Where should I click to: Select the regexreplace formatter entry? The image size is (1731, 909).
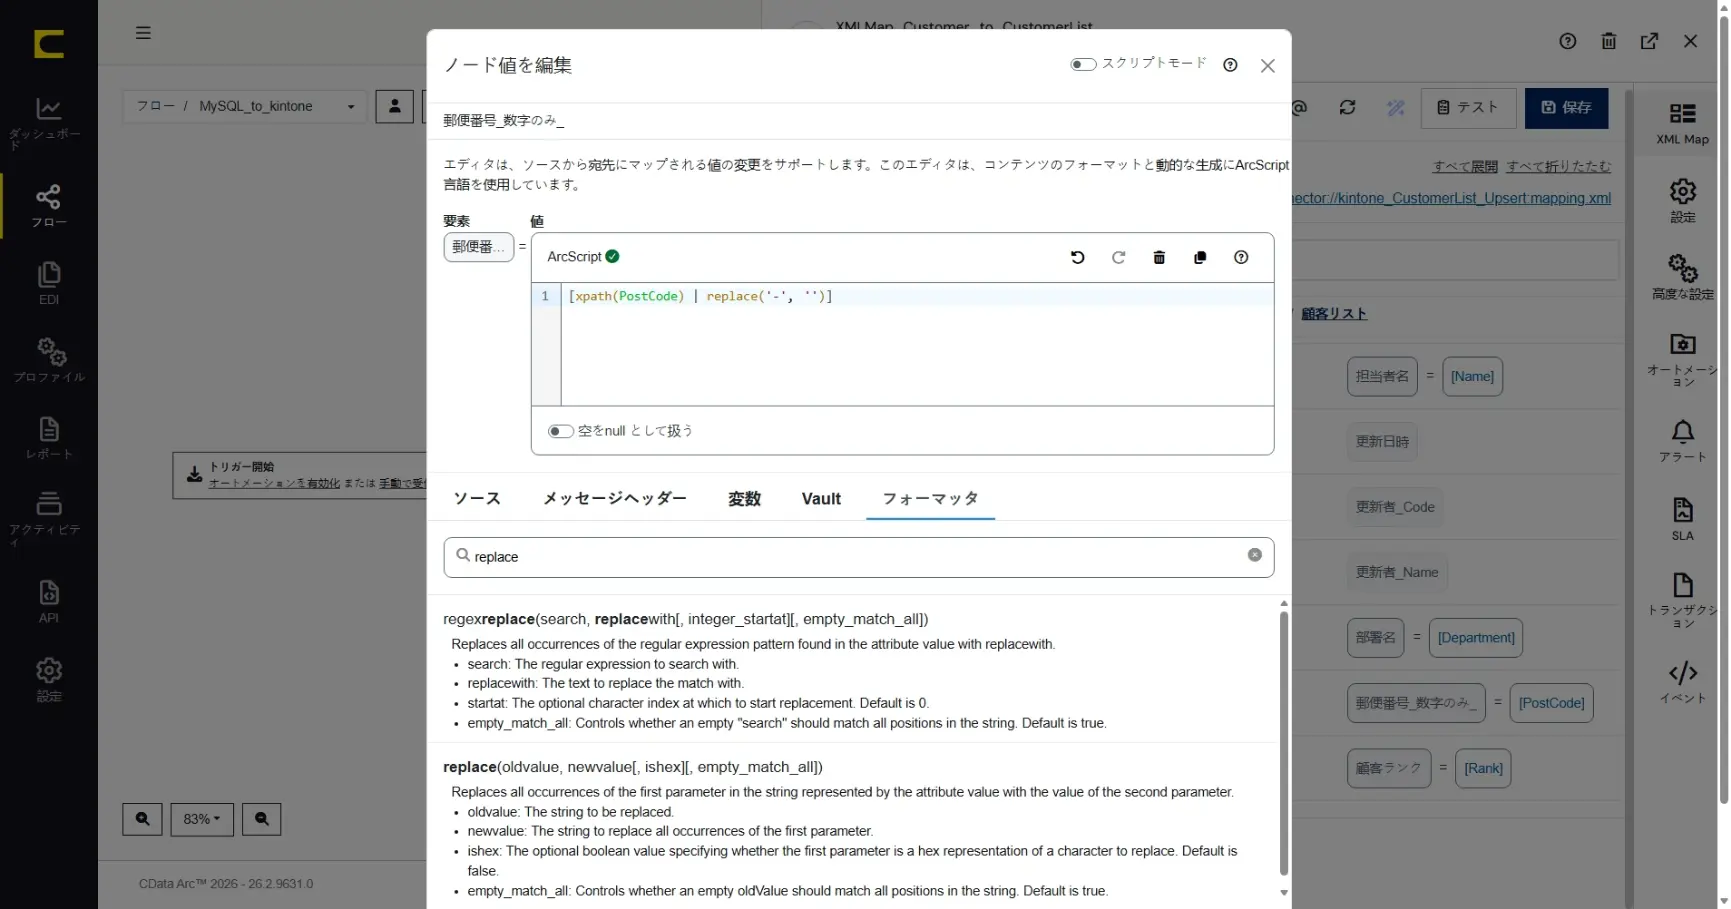685,619
